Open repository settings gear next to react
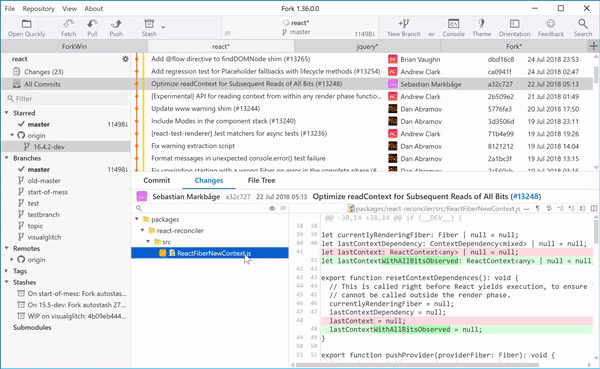The width and height of the screenshot is (600, 369). 125,59
